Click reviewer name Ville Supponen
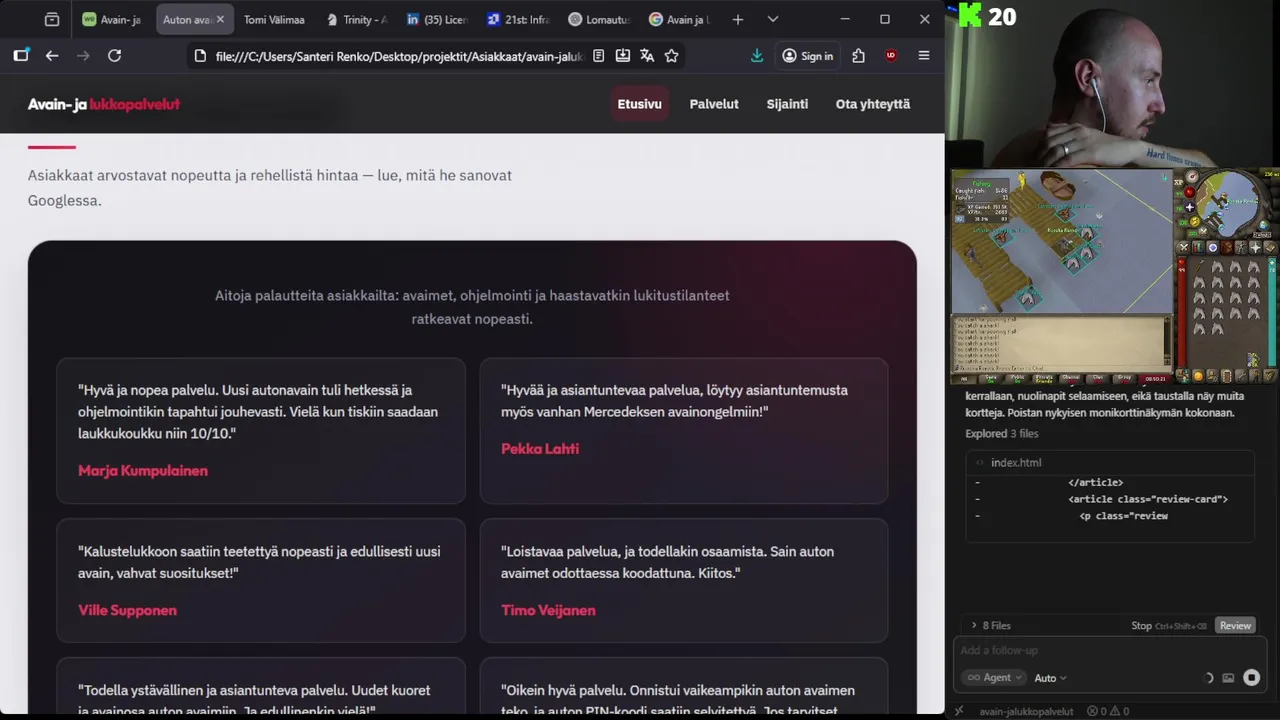 (x=127, y=610)
